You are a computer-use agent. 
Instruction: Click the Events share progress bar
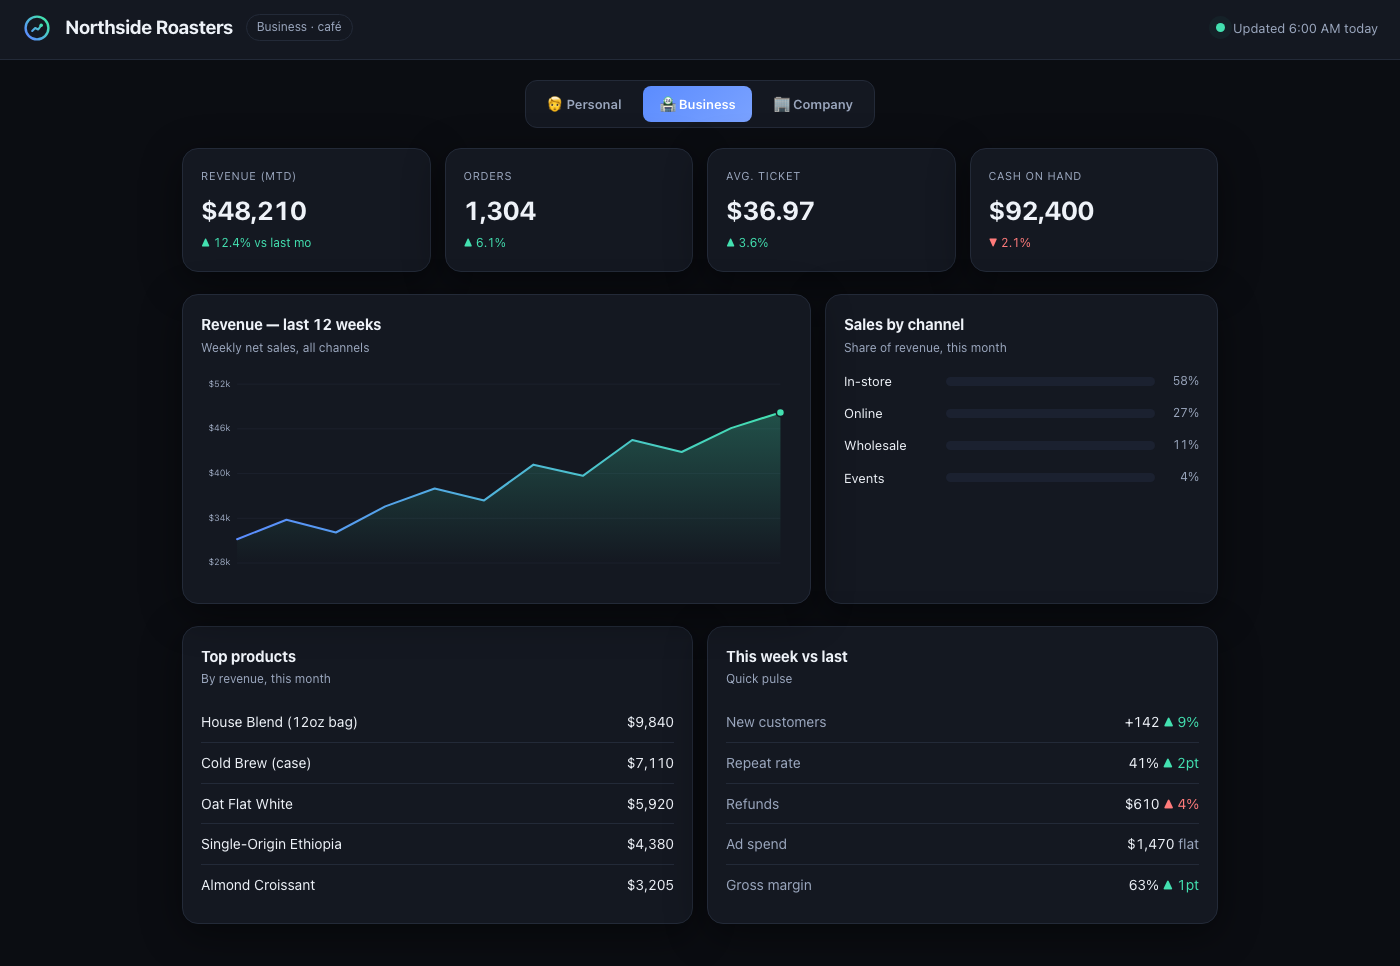pos(1050,478)
